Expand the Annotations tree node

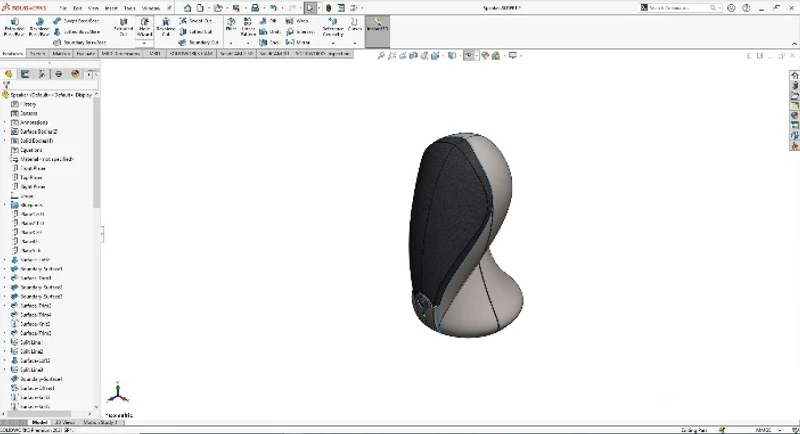5,122
